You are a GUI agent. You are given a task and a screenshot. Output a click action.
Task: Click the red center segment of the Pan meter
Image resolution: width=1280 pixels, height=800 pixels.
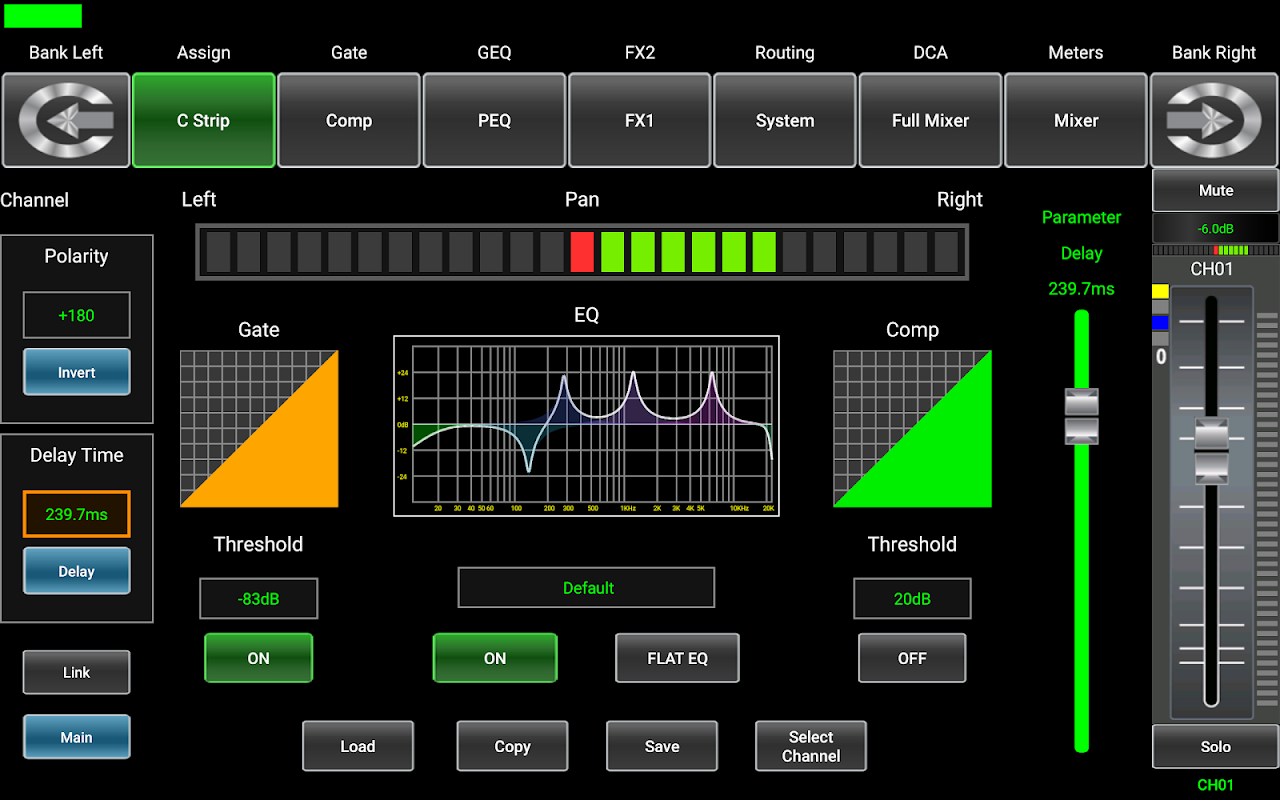pos(582,252)
